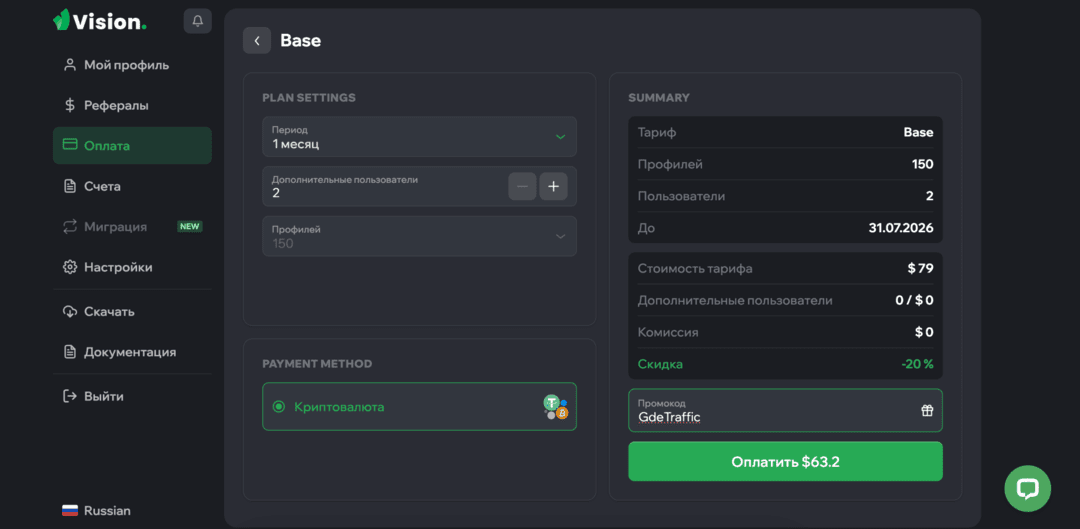This screenshot has width=1080, height=529.
Task: Decrease additional users with minus button
Action: [x=522, y=186]
